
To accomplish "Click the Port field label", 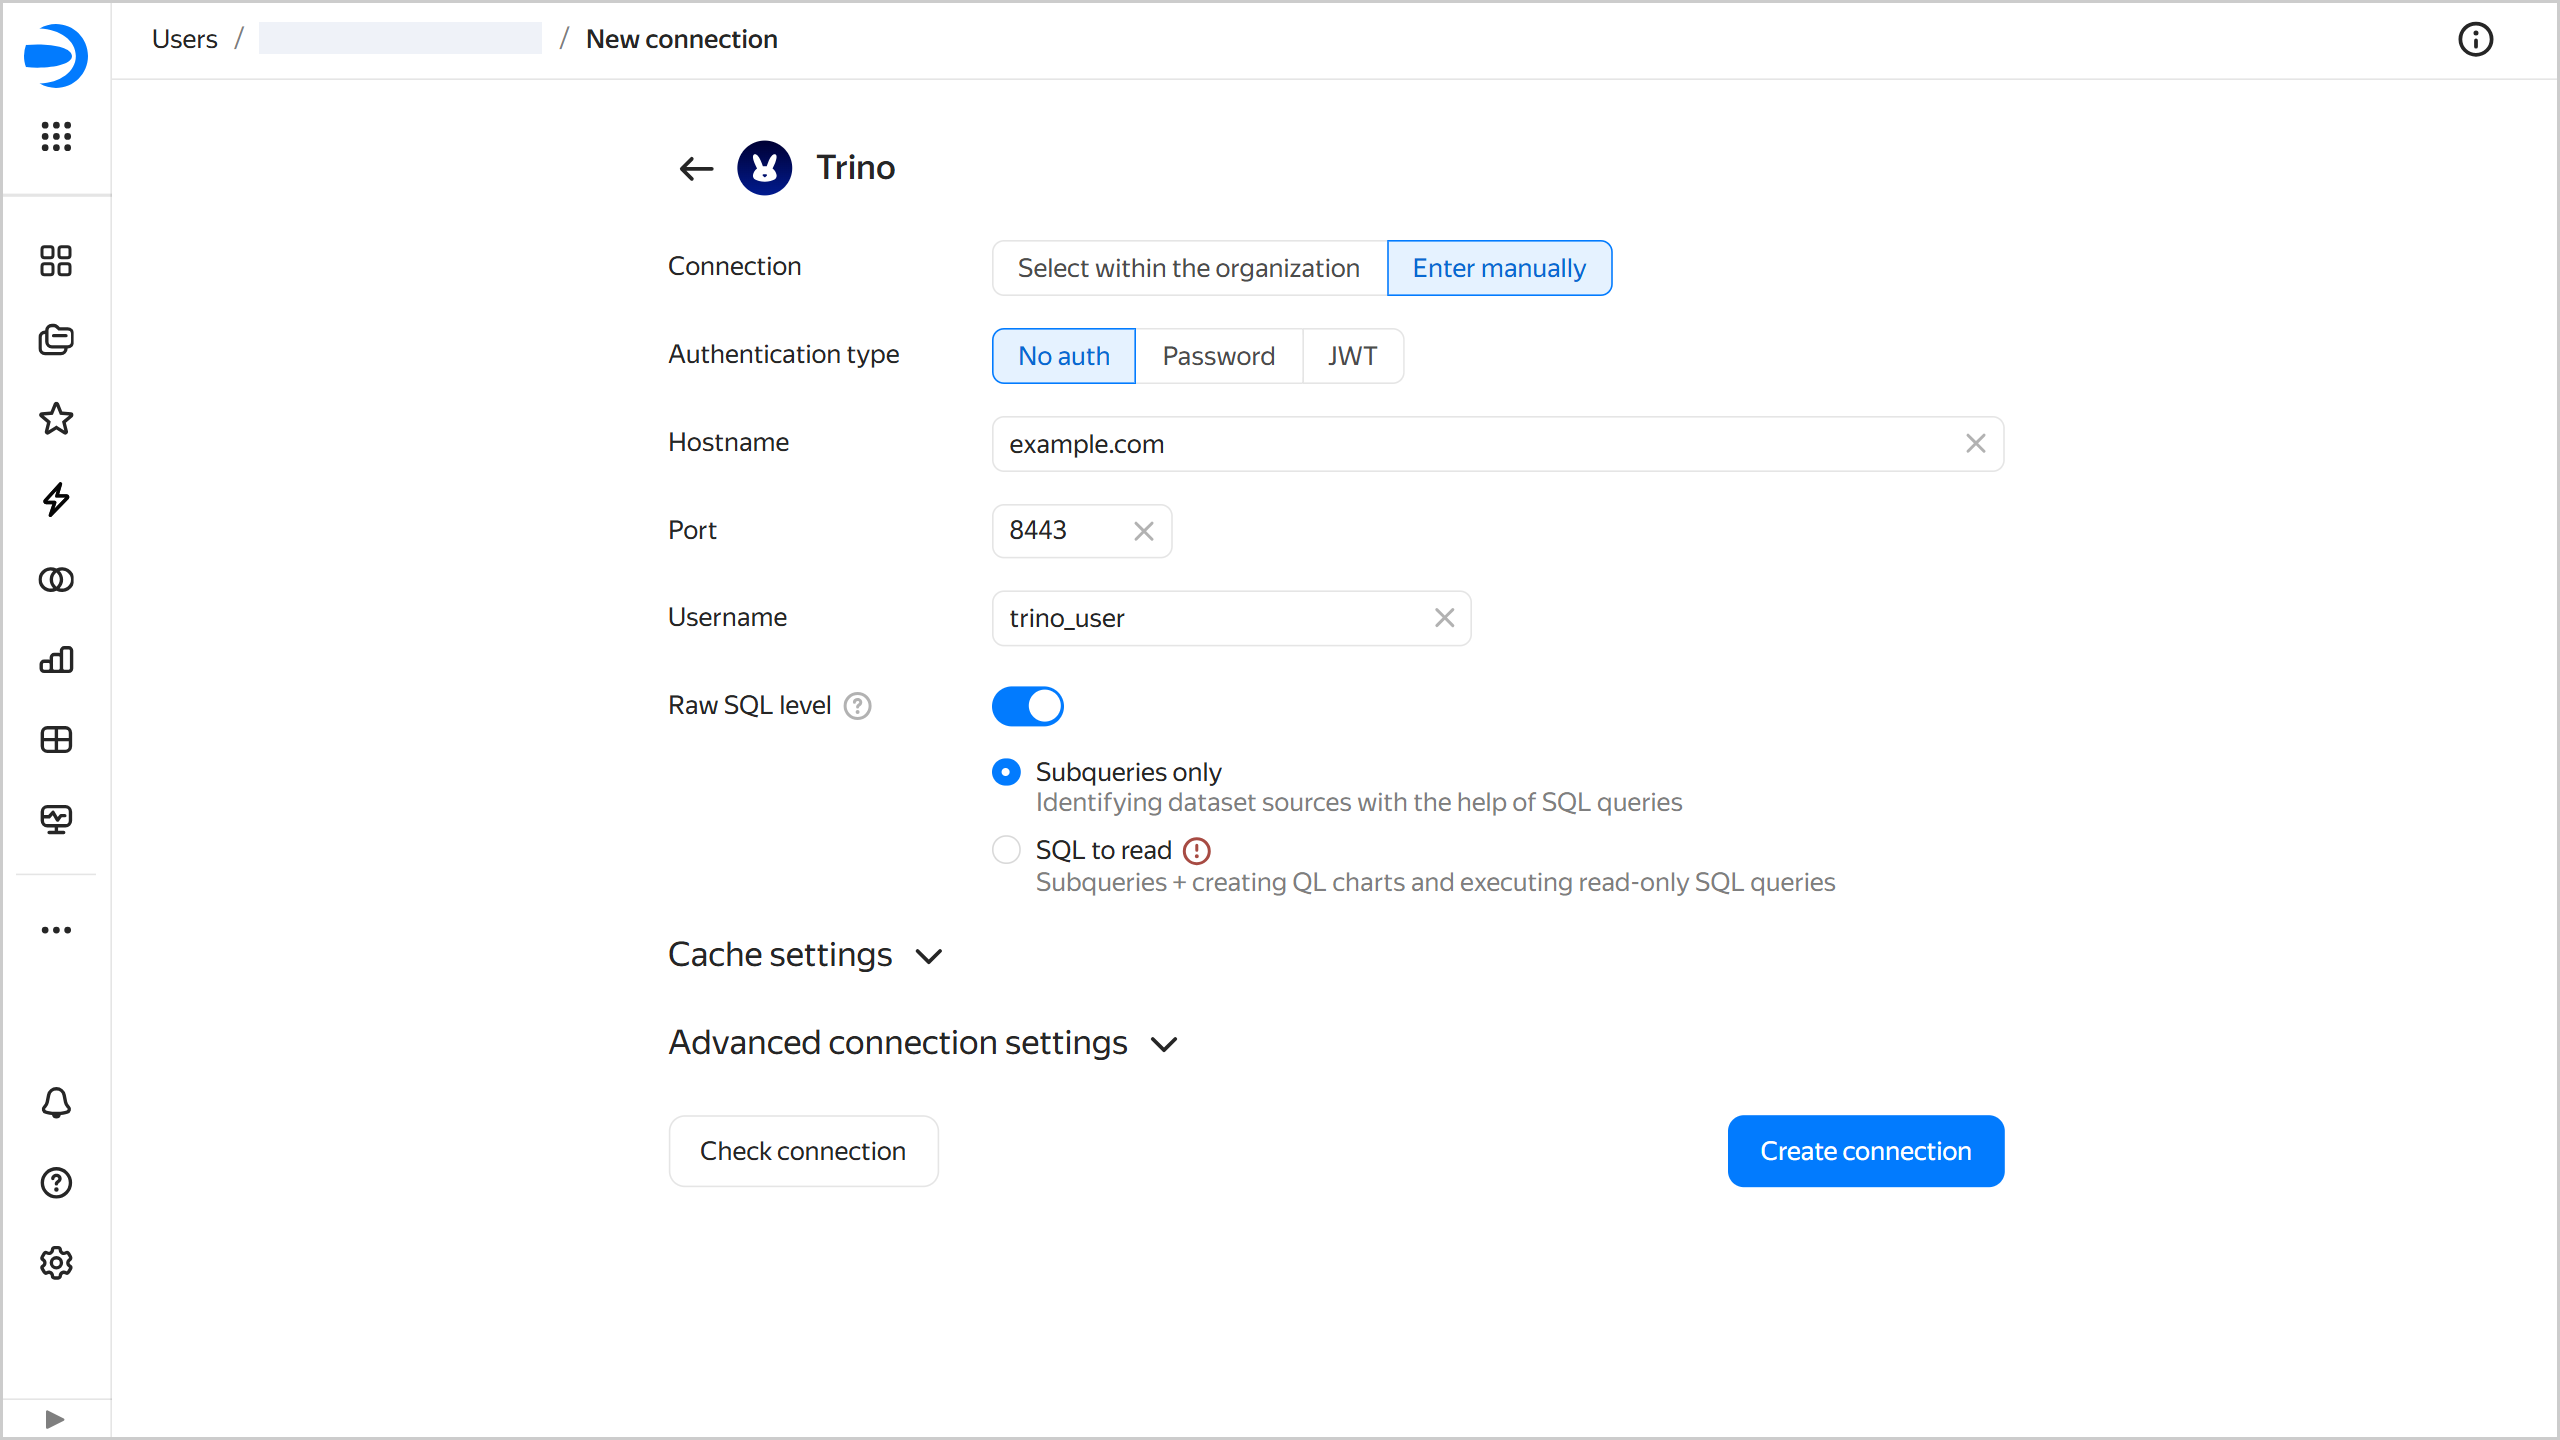I will click(x=693, y=530).
